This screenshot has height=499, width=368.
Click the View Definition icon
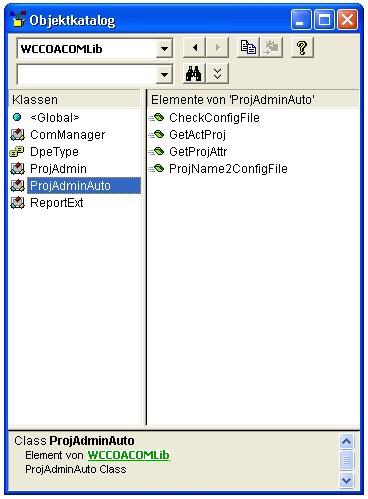click(x=271, y=47)
